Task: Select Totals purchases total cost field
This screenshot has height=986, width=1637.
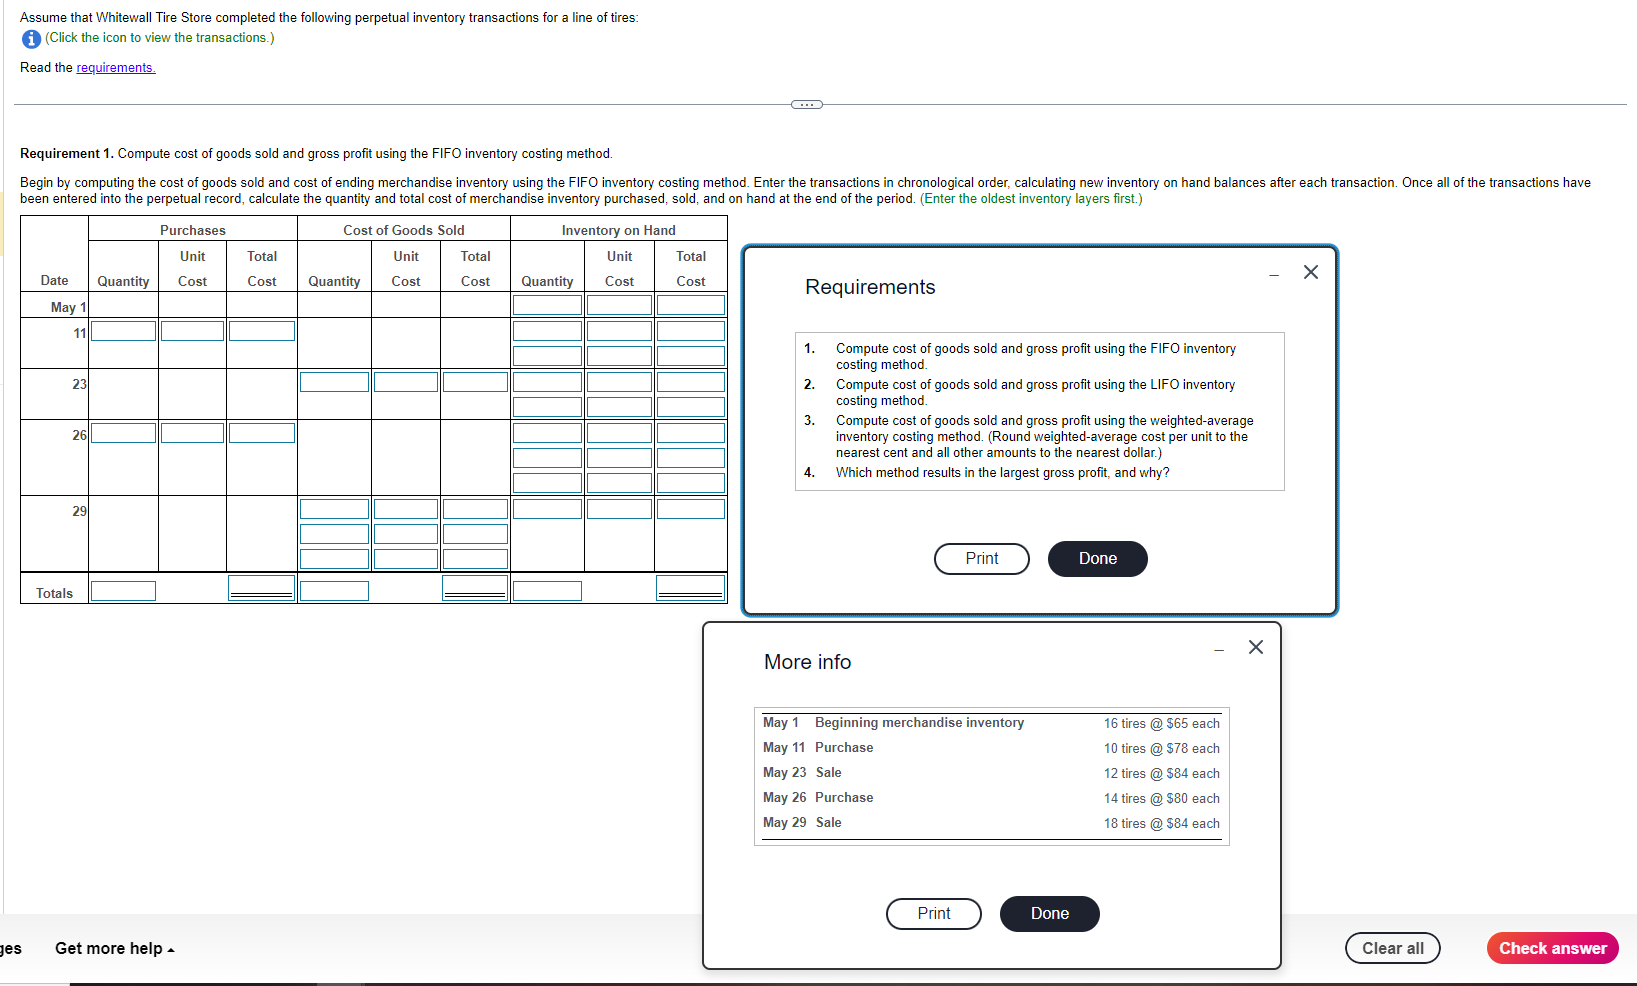Action: pyautogui.click(x=262, y=588)
